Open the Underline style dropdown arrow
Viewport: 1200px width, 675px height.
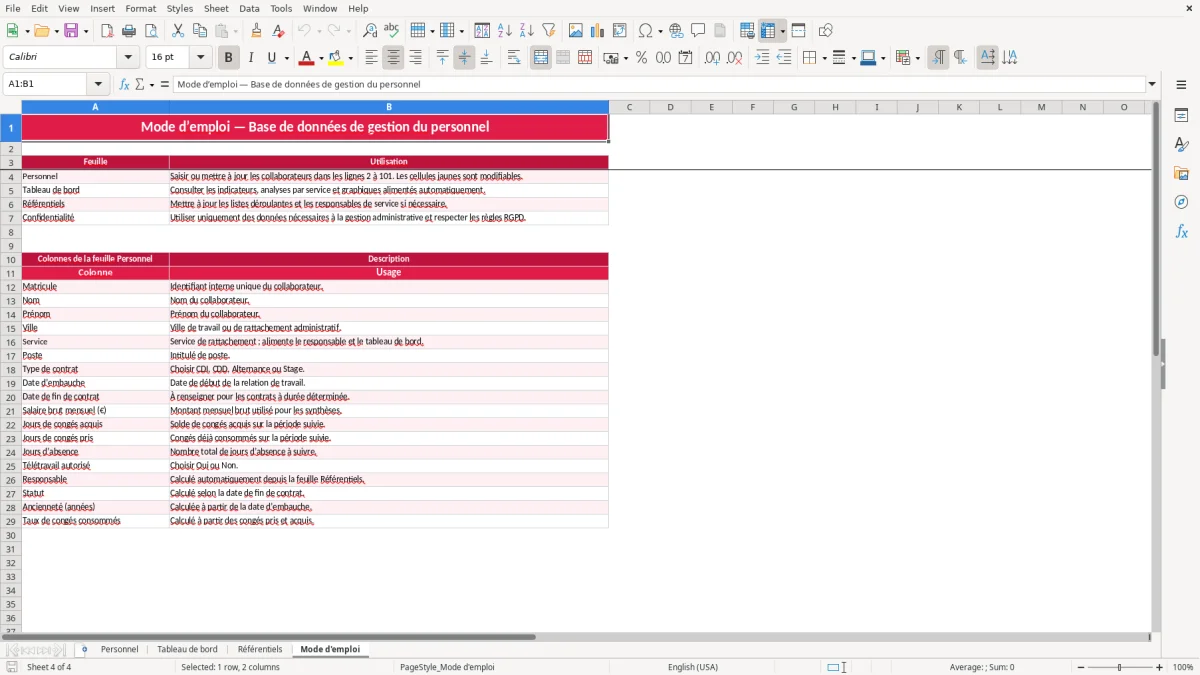(285, 58)
